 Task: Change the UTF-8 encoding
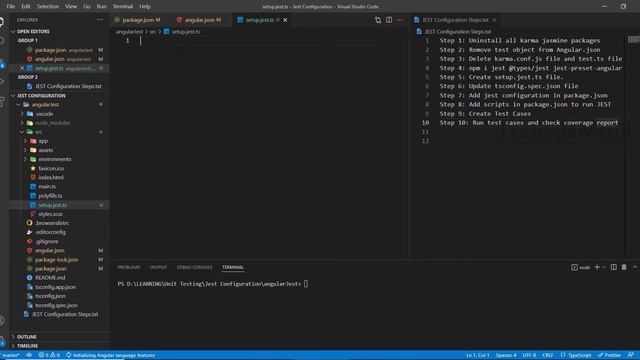coord(529,355)
